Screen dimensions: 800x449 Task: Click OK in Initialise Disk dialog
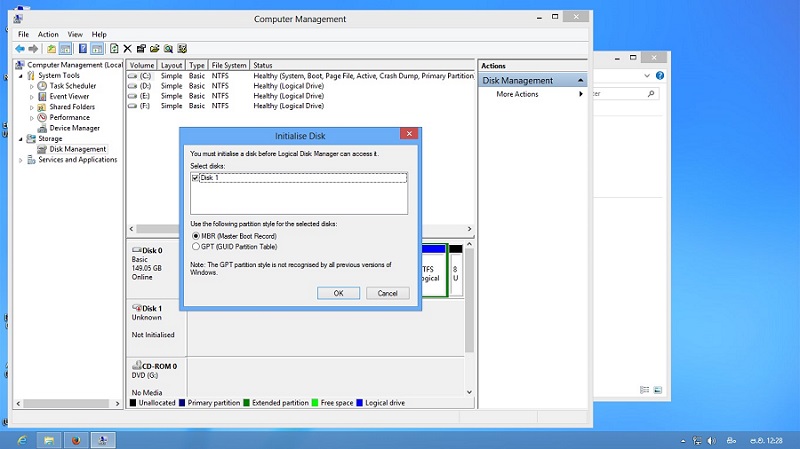pos(338,293)
